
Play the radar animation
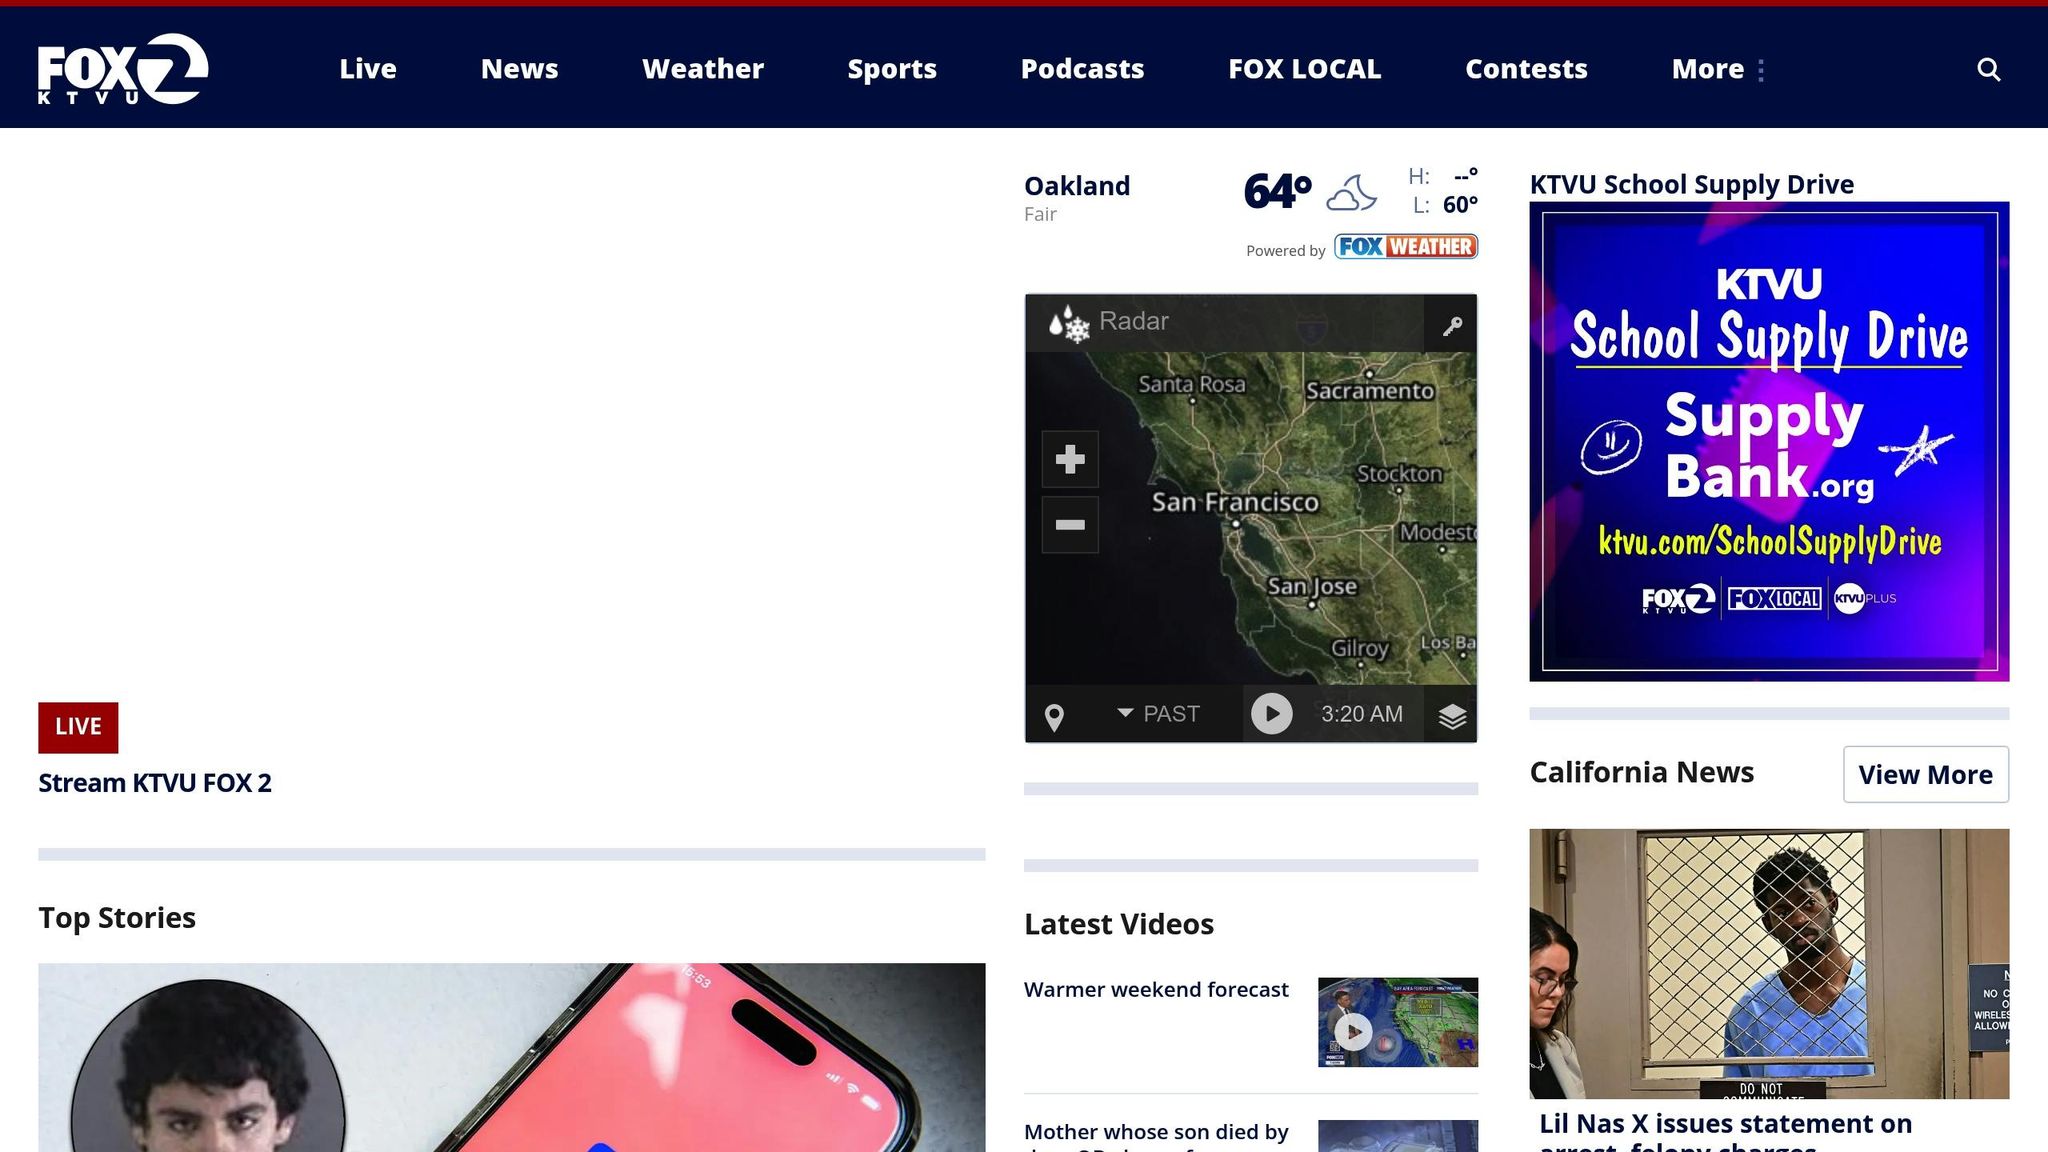(1272, 714)
